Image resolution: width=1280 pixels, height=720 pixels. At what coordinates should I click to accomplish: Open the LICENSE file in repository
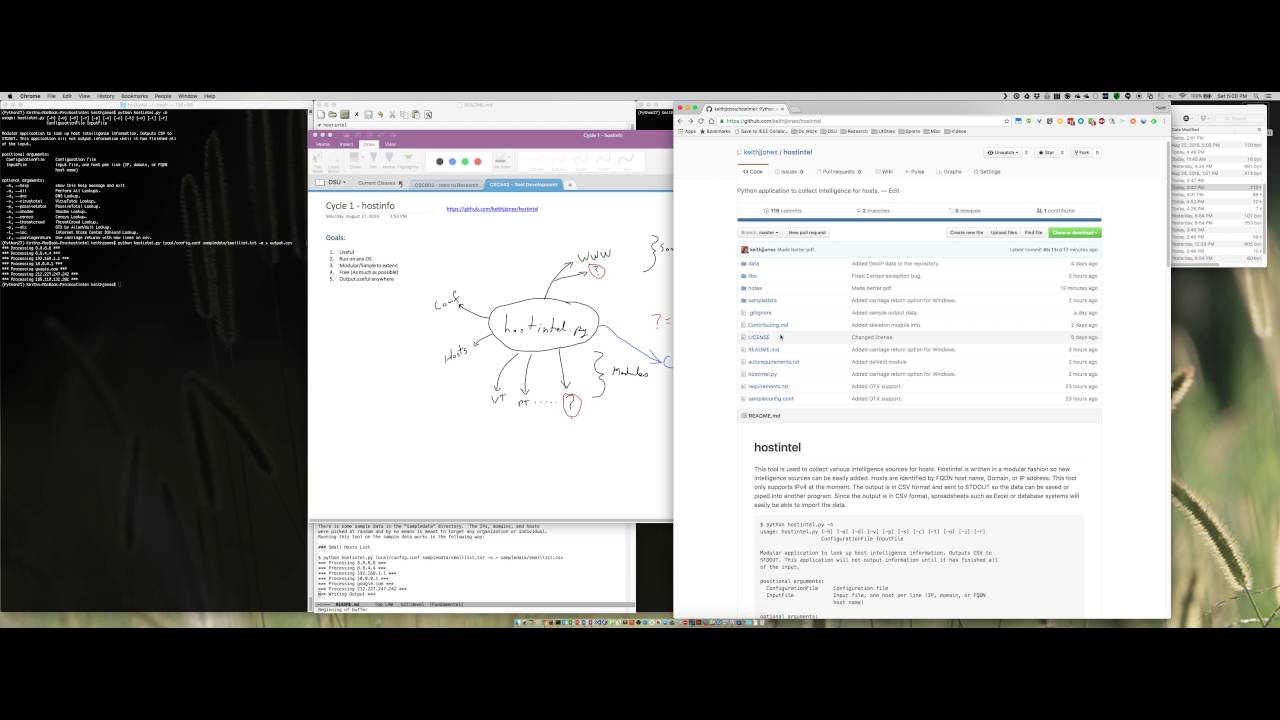pos(759,337)
